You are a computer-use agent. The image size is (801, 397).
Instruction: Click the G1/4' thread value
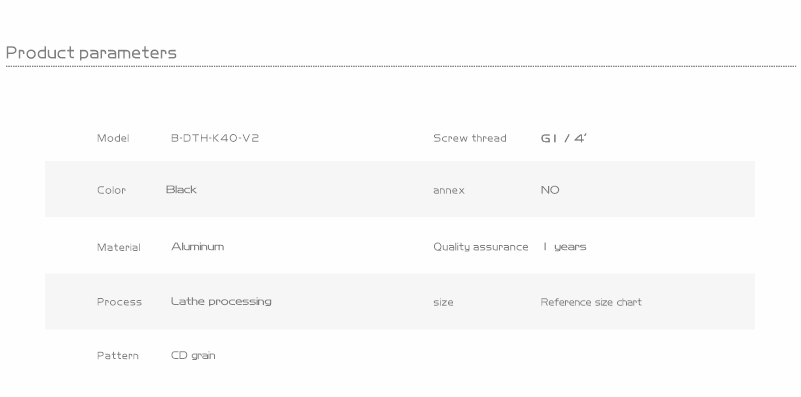pos(564,138)
